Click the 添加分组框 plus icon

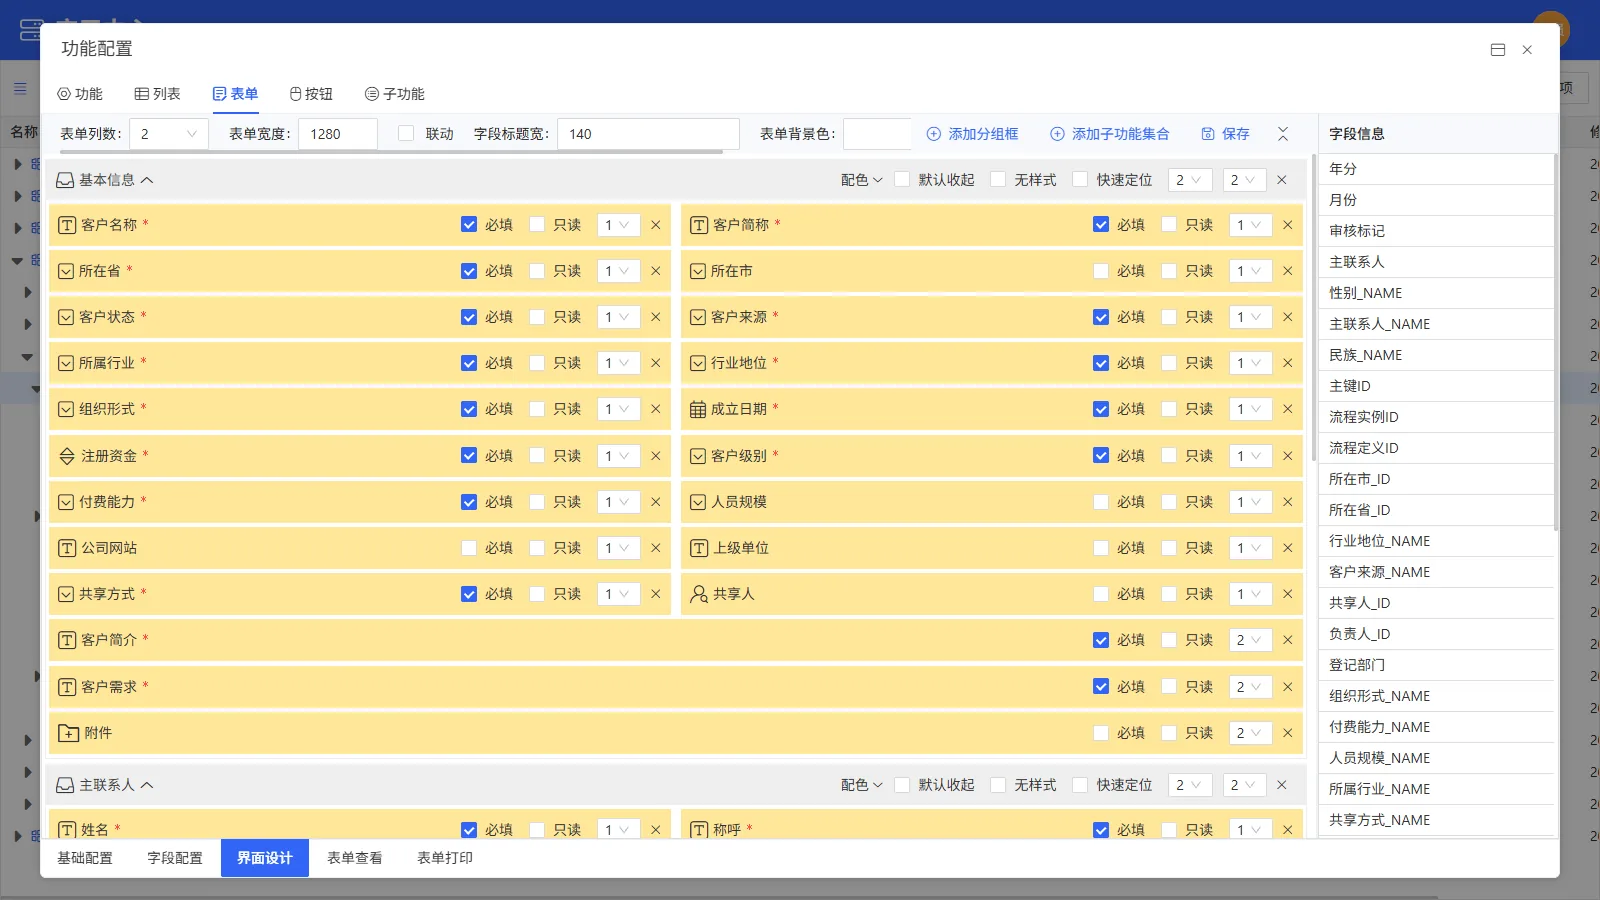coord(934,134)
